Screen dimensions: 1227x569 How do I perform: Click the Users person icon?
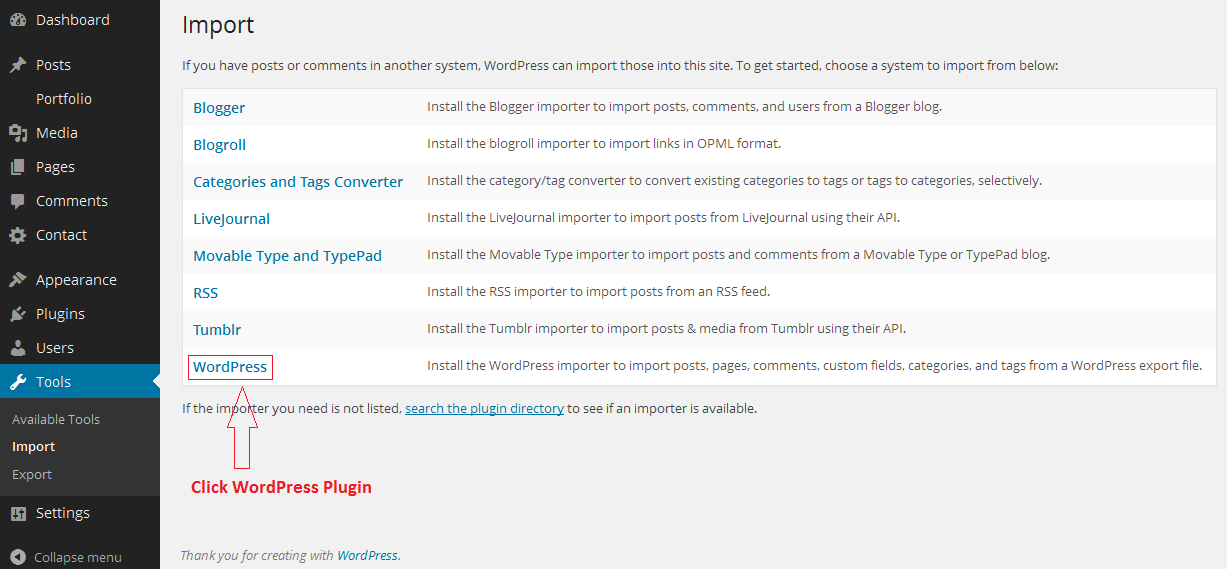click(x=17, y=348)
